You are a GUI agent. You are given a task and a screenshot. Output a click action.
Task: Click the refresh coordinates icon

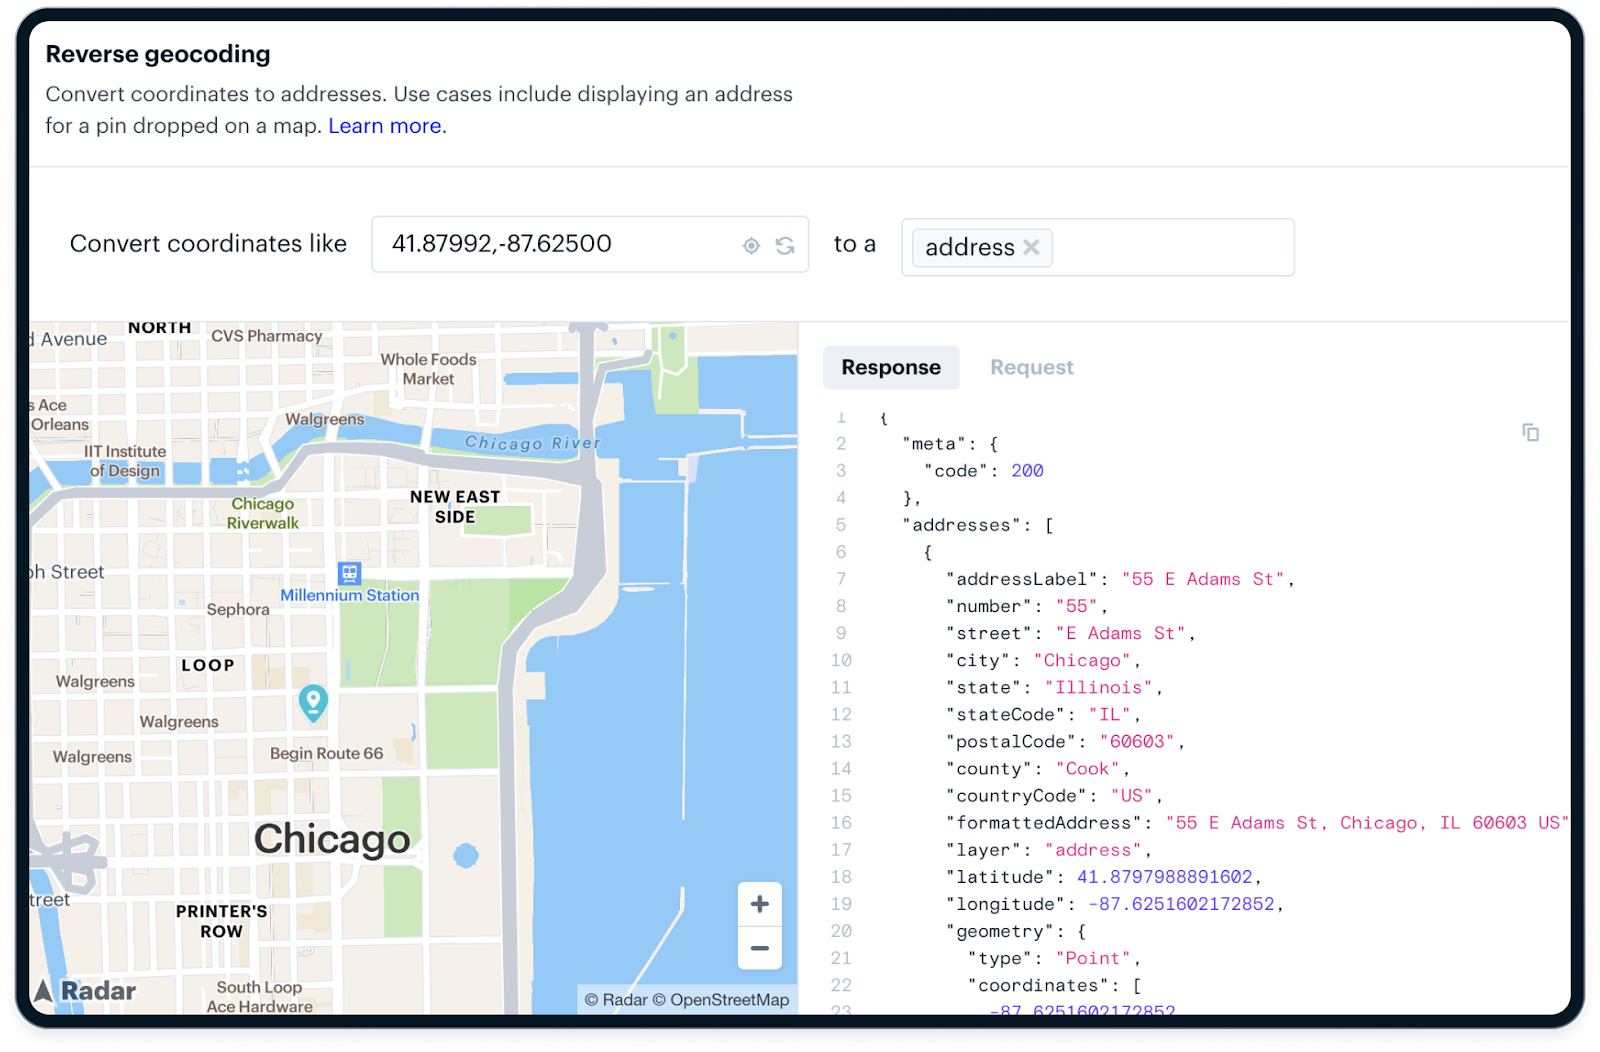click(786, 245)
